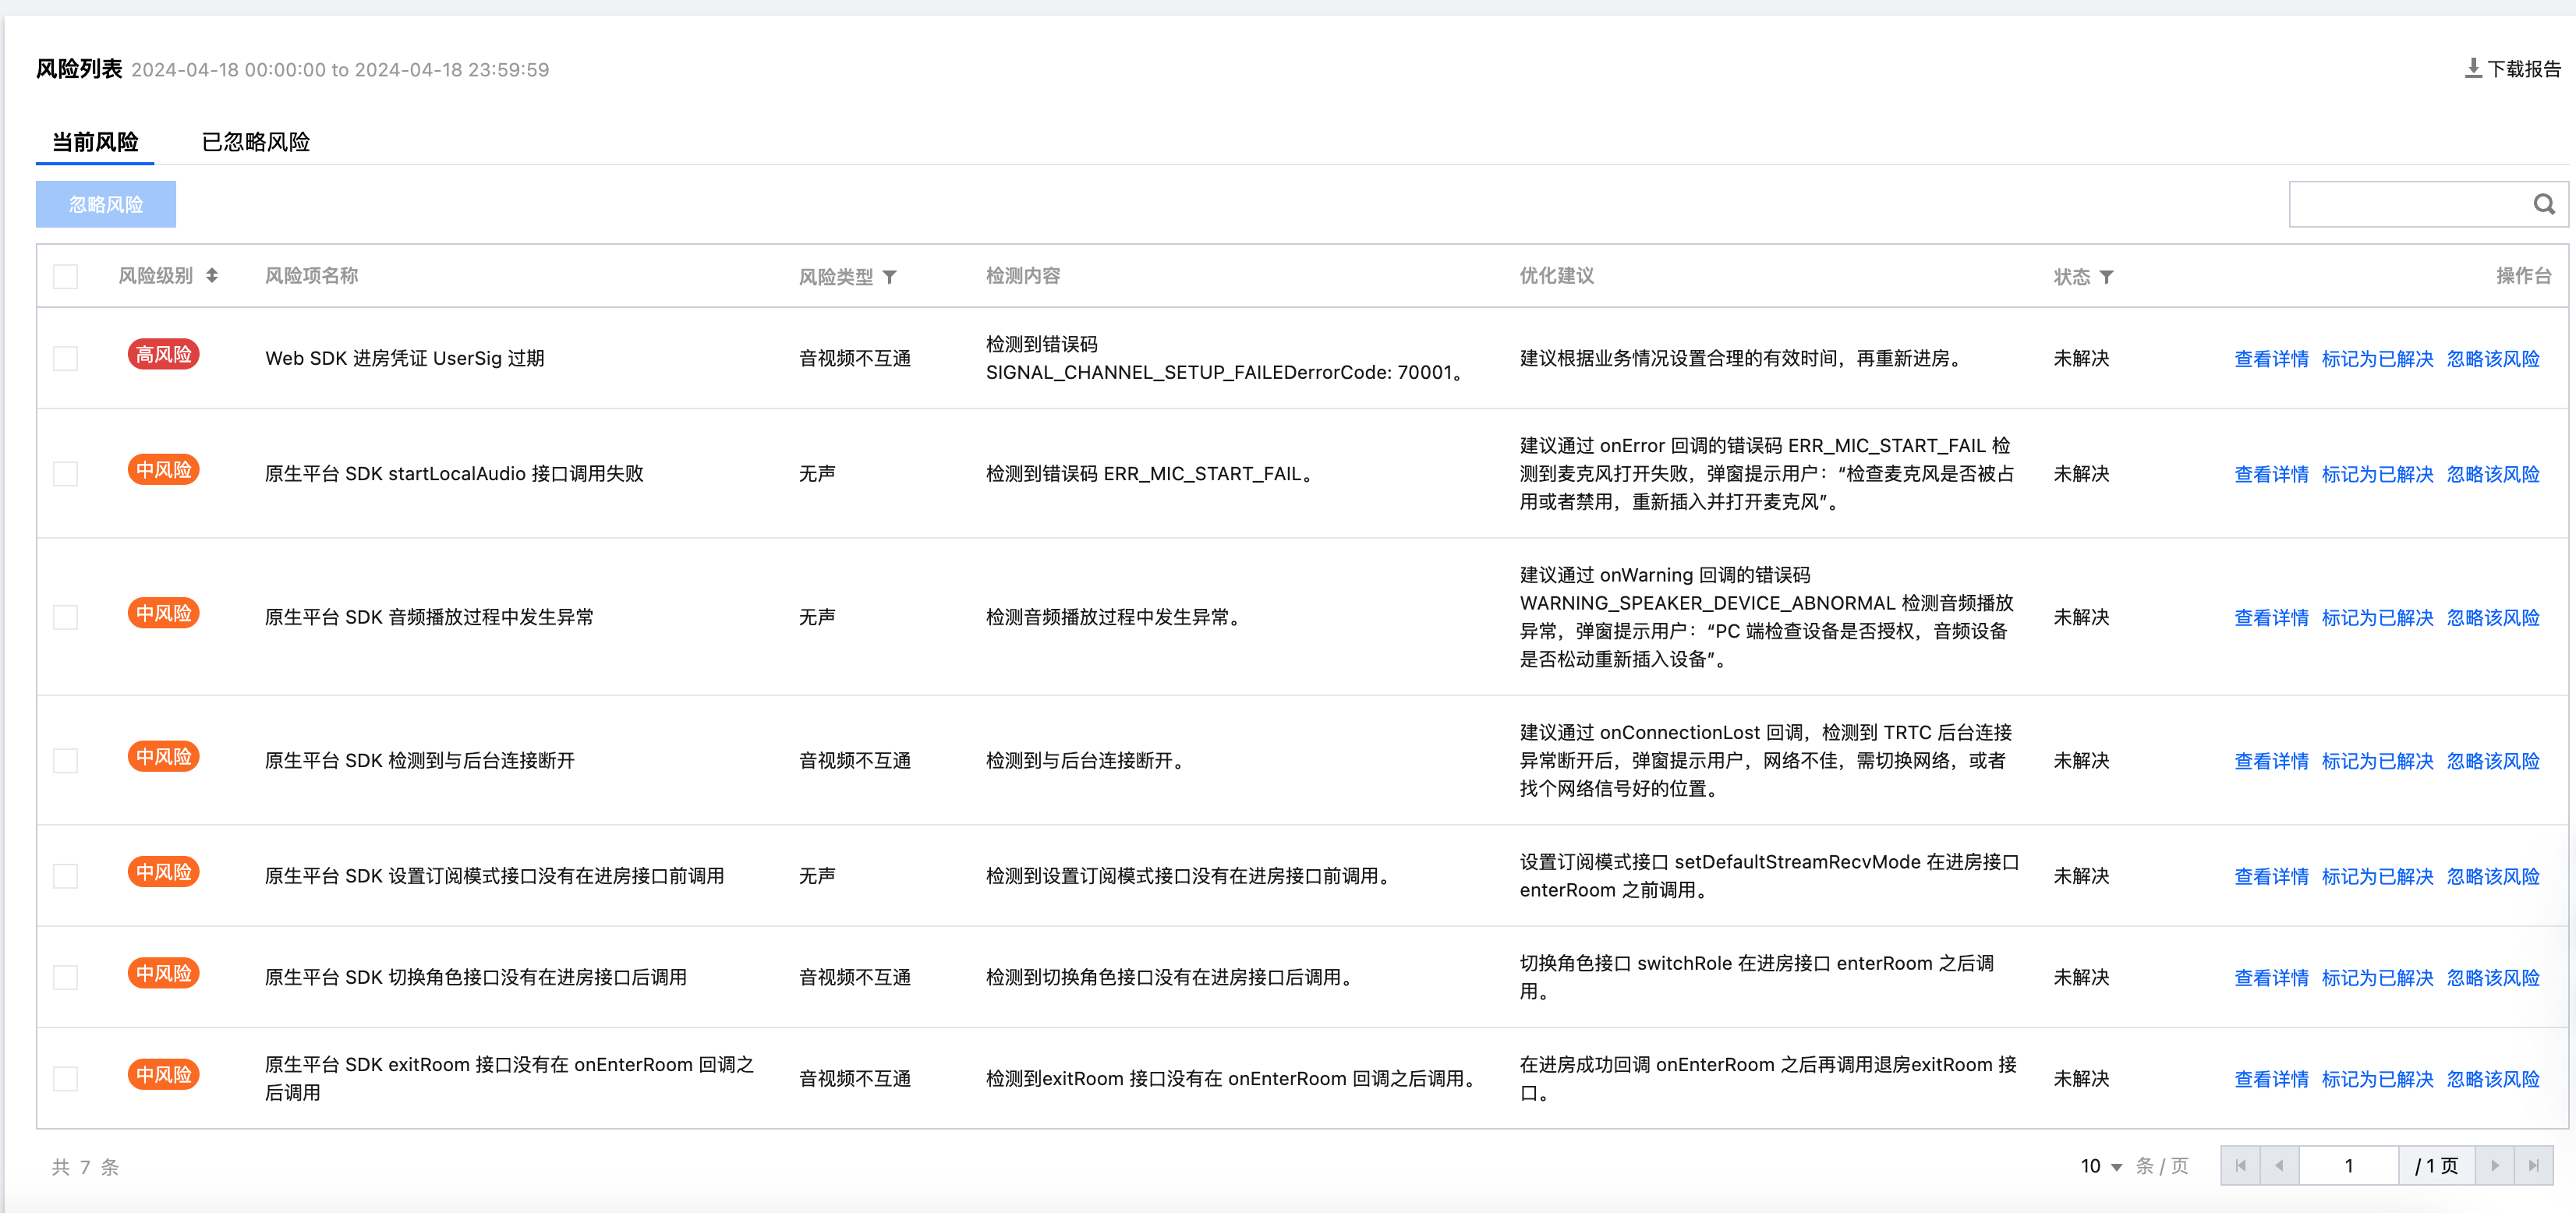This screenshot has height=1213, width=2576.
Task: Toggle the select-all header checkbox
Action: click(x=66, y=277)
